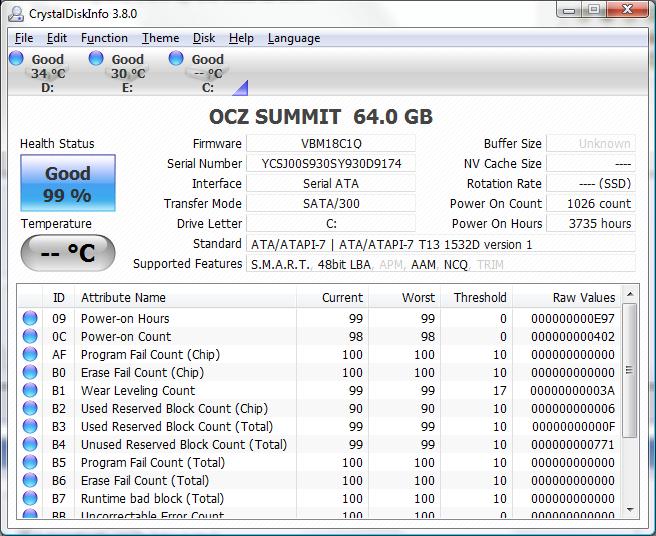Select the Wear Leveling Count attribute name
This screenshot has width=656, height=536.
pyautogui.click(x=138, y=390)
